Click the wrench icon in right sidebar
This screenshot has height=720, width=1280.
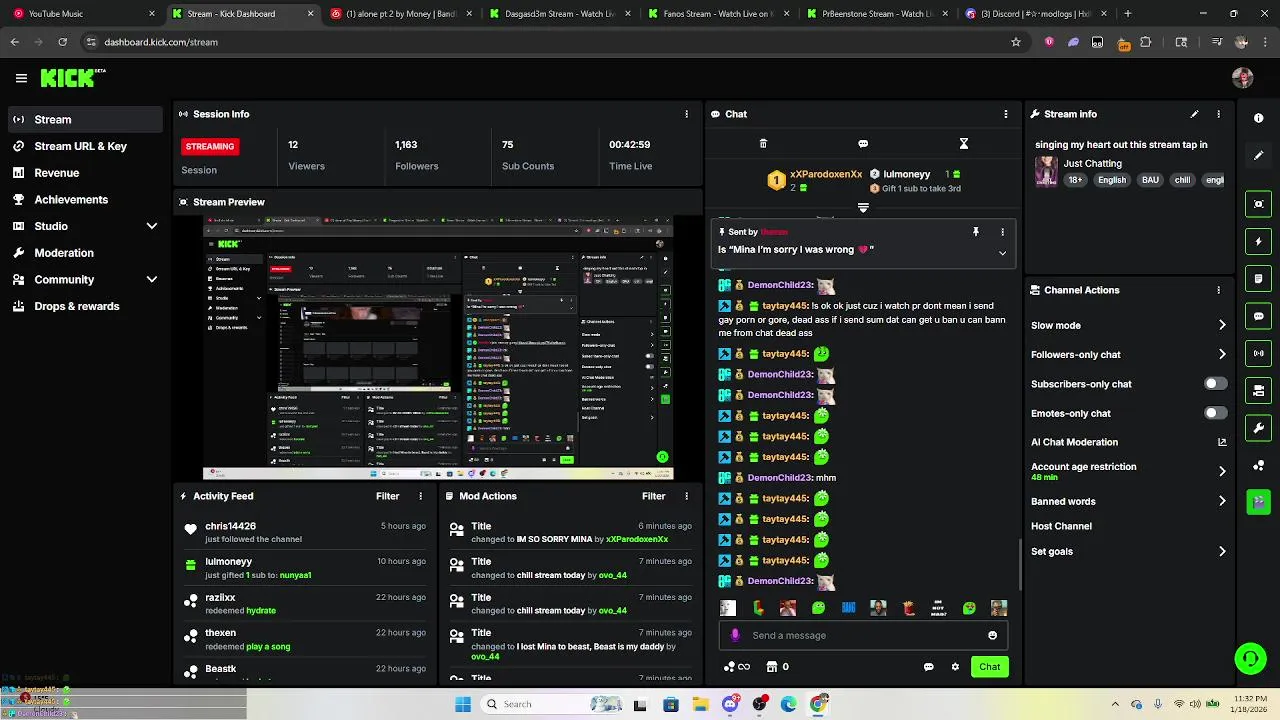point(1259,428)
